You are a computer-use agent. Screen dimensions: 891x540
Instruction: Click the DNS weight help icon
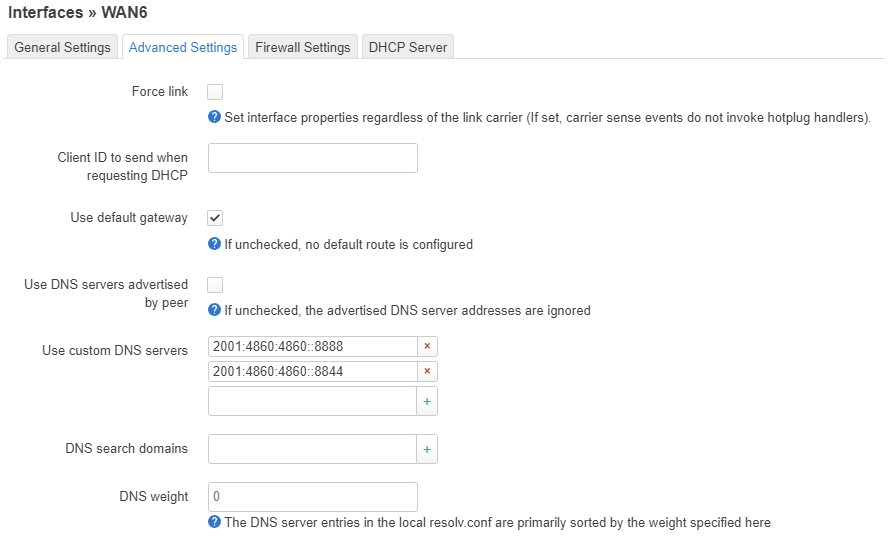tap(214, 522)
